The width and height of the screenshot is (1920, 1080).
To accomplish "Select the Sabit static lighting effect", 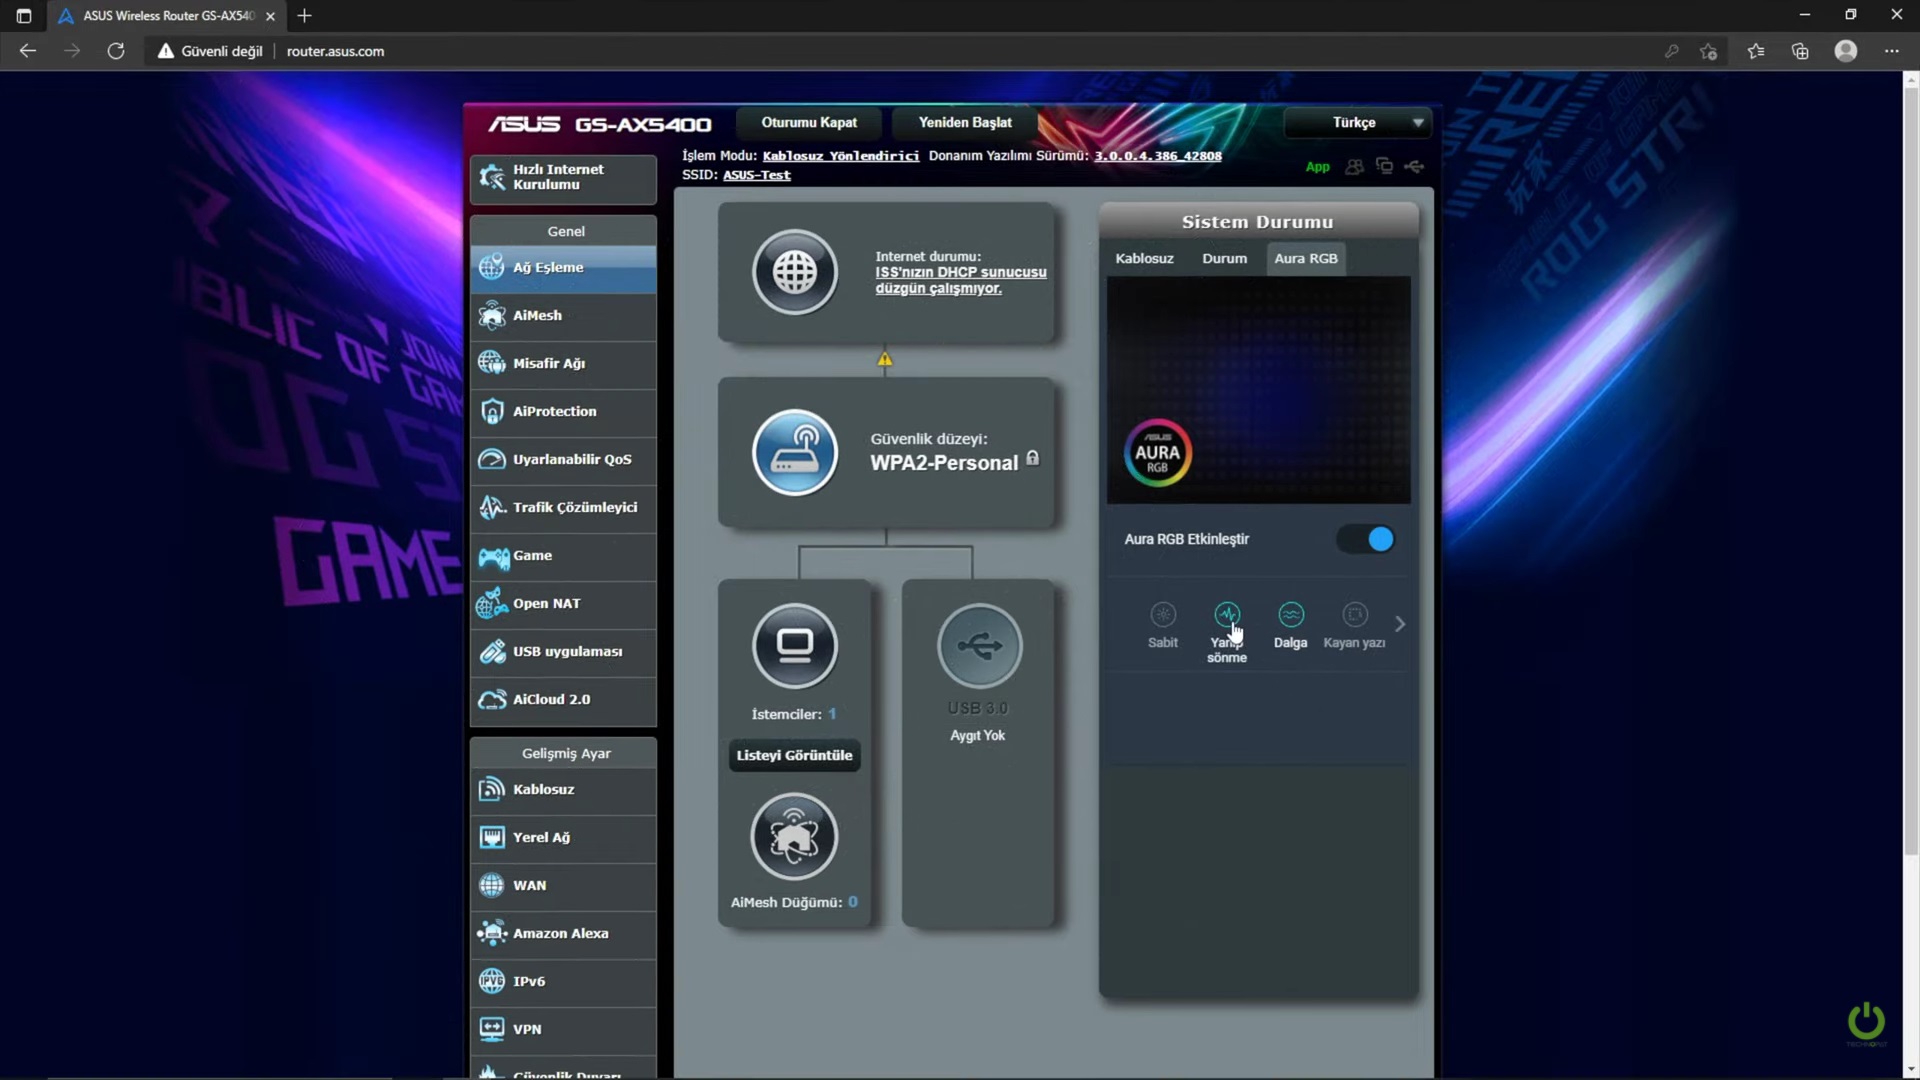I will pyautogui.click(x=1162, y=615).
